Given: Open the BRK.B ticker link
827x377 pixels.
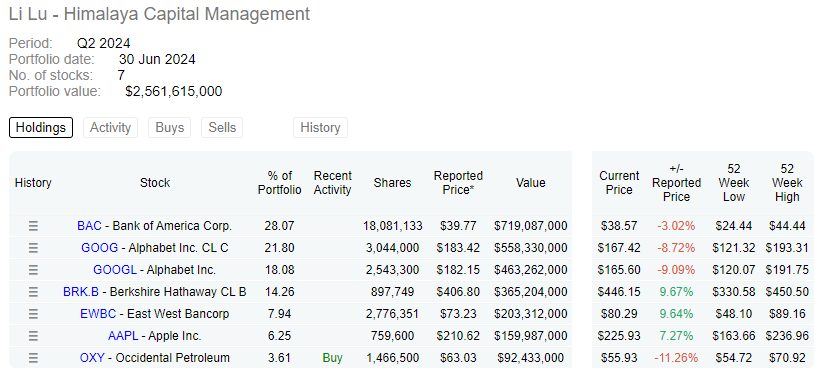Looking at the screenshot, I should tap(81, 292).
